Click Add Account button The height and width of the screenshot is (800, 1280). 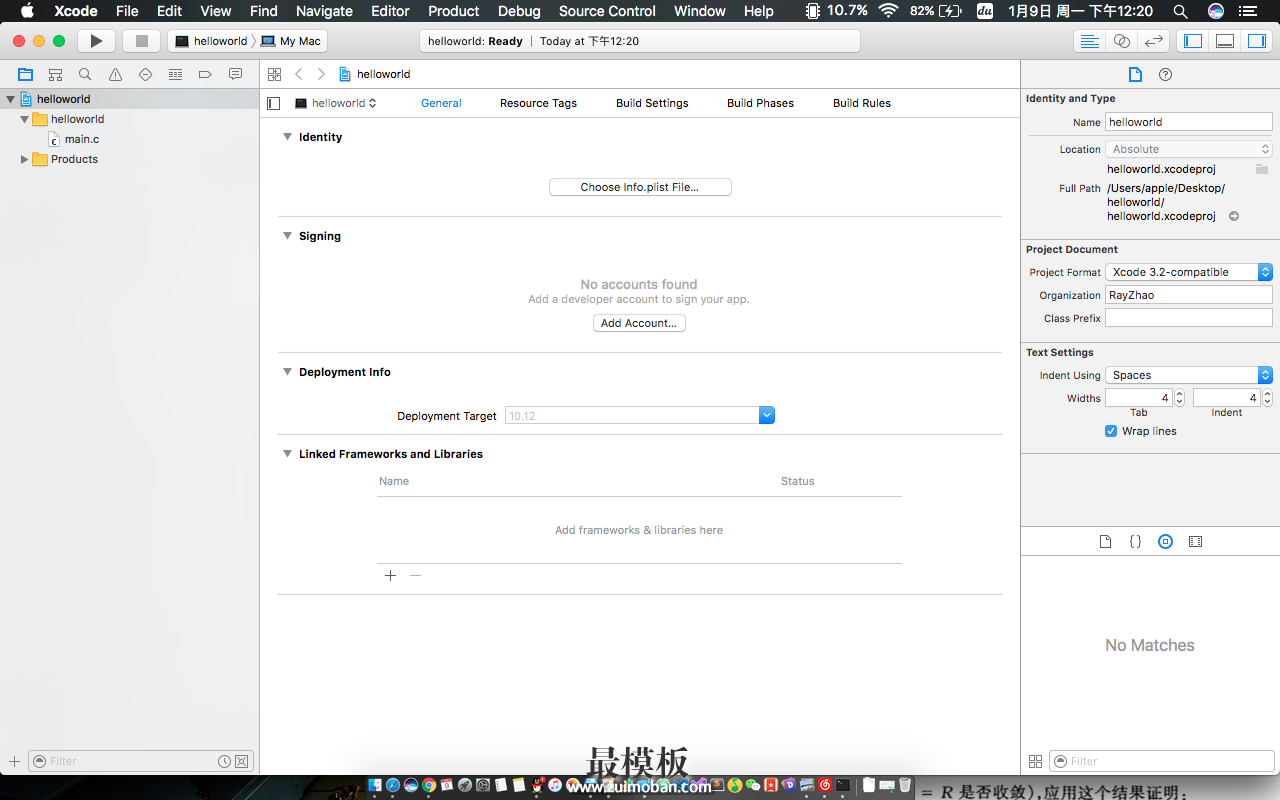tap(639, 323)
